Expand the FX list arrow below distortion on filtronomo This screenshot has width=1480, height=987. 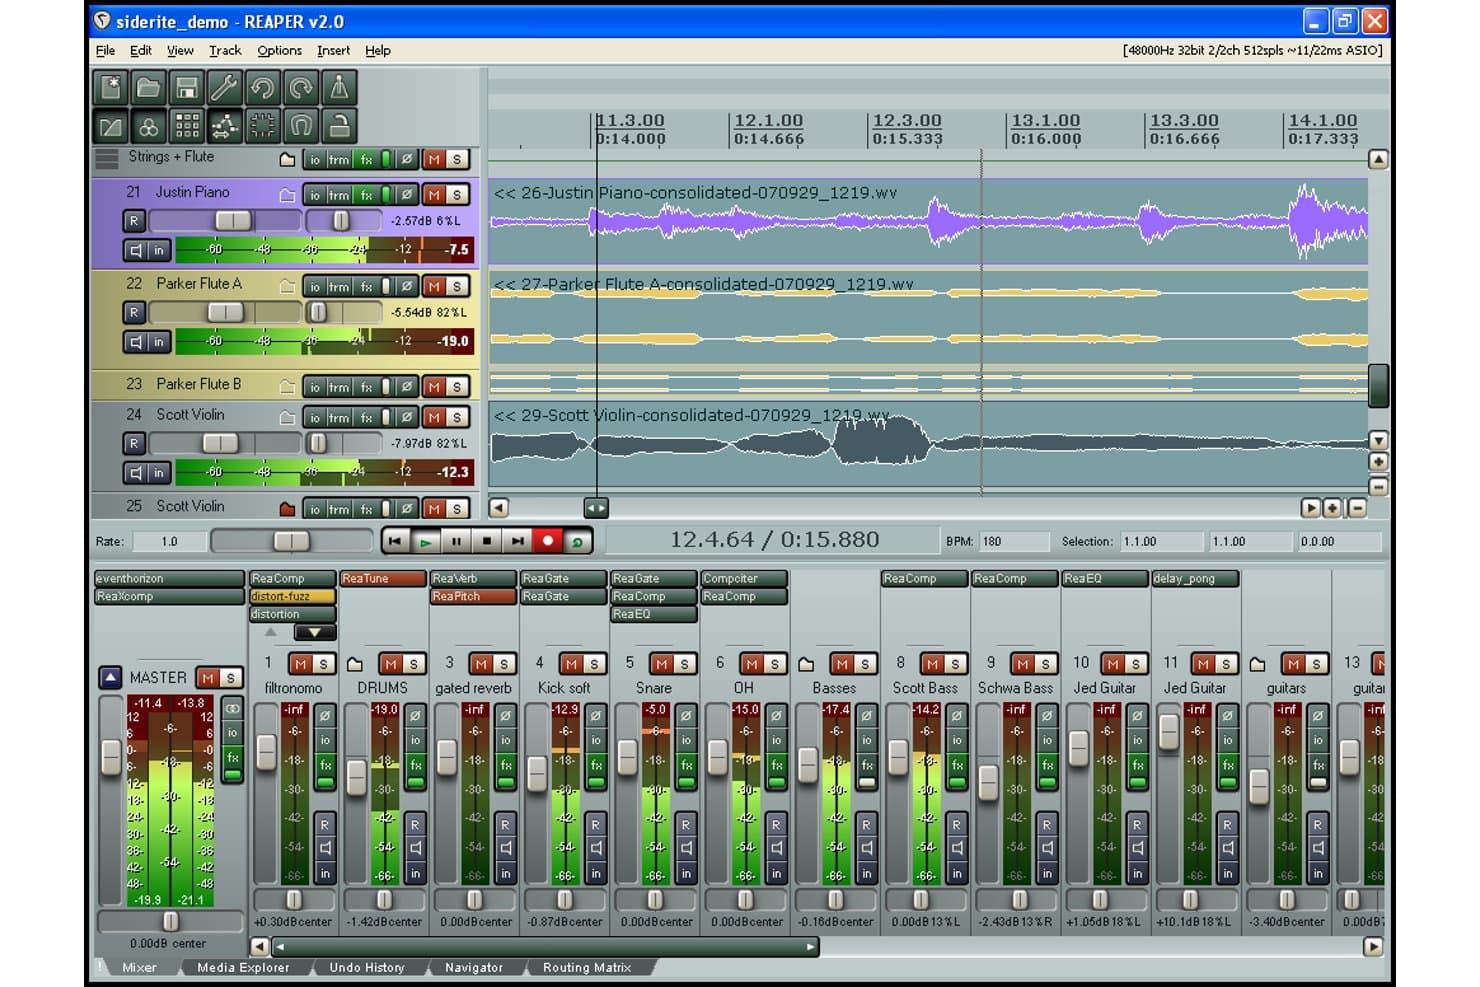pos(315,633)
